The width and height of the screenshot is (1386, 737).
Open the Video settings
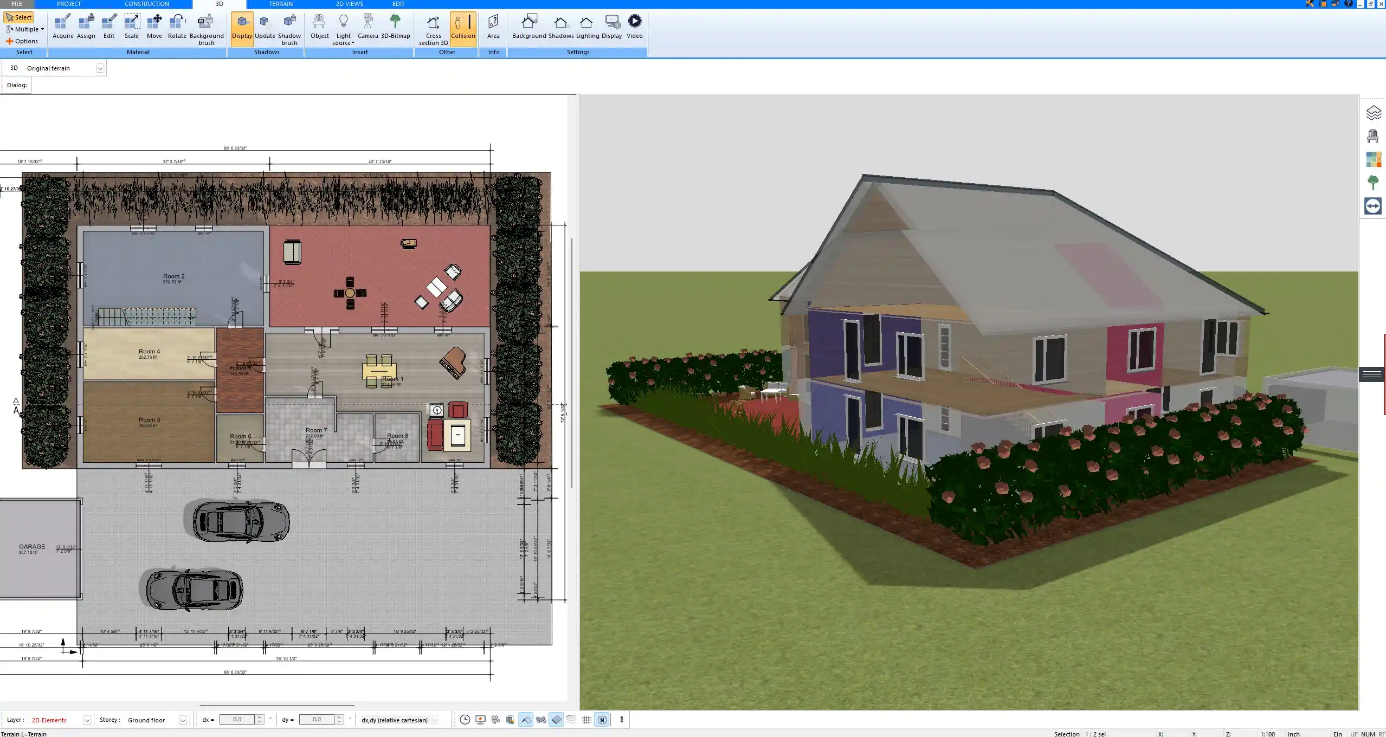[634, 26]
